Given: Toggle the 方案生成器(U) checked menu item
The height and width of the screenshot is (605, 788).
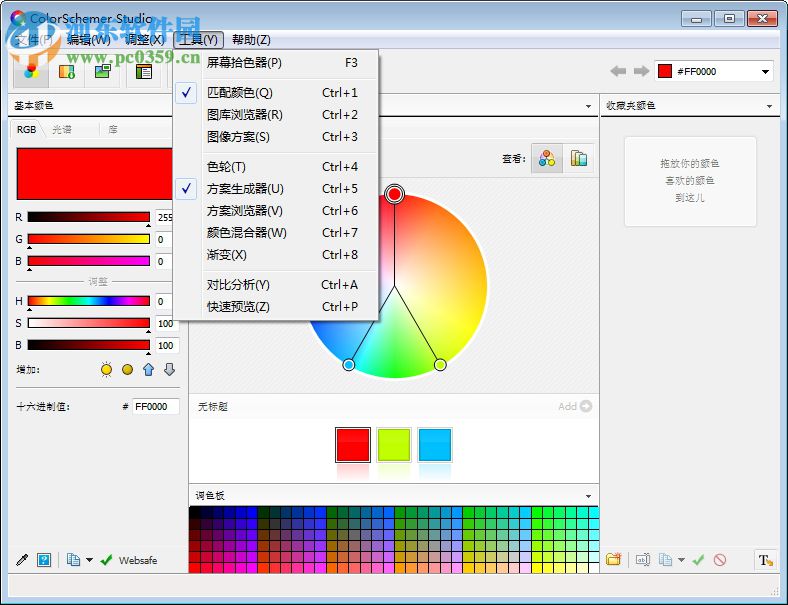Looking at the screenshot, I should pos(275,188).
